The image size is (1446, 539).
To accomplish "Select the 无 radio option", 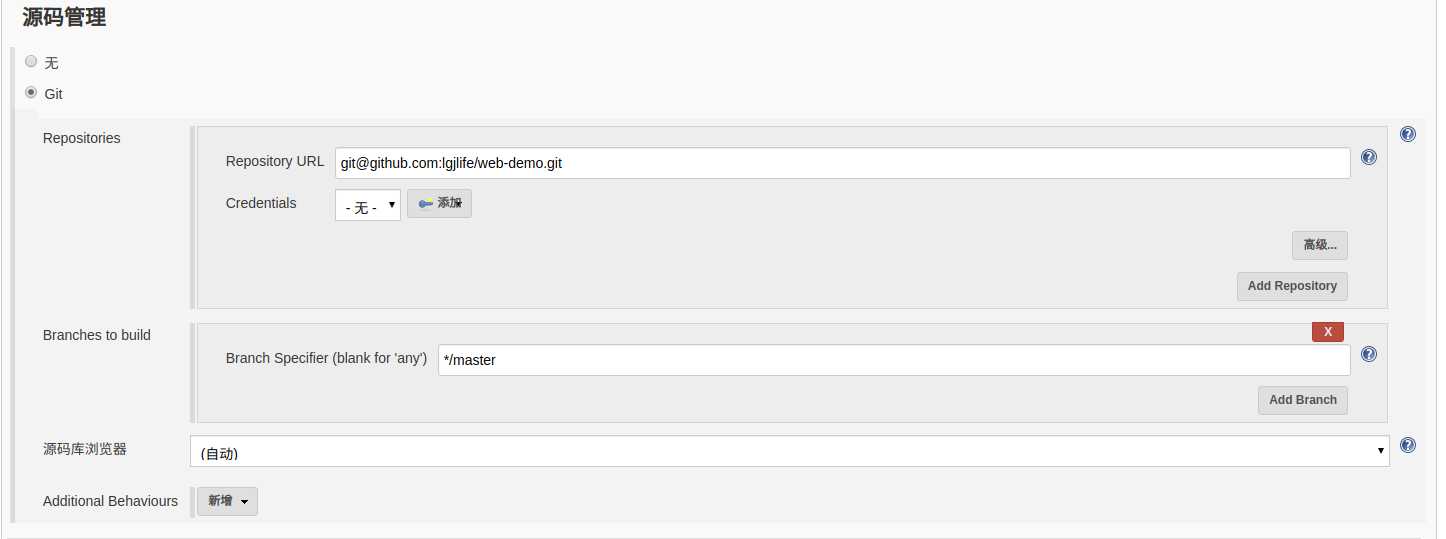I will (x=31, y=61).
